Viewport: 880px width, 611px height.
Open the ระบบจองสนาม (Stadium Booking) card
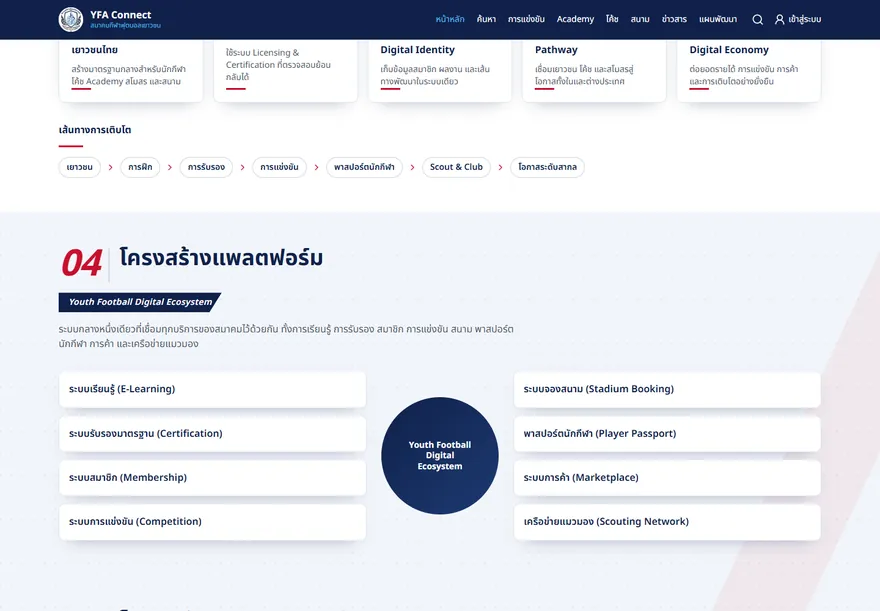tap(667, 389)
